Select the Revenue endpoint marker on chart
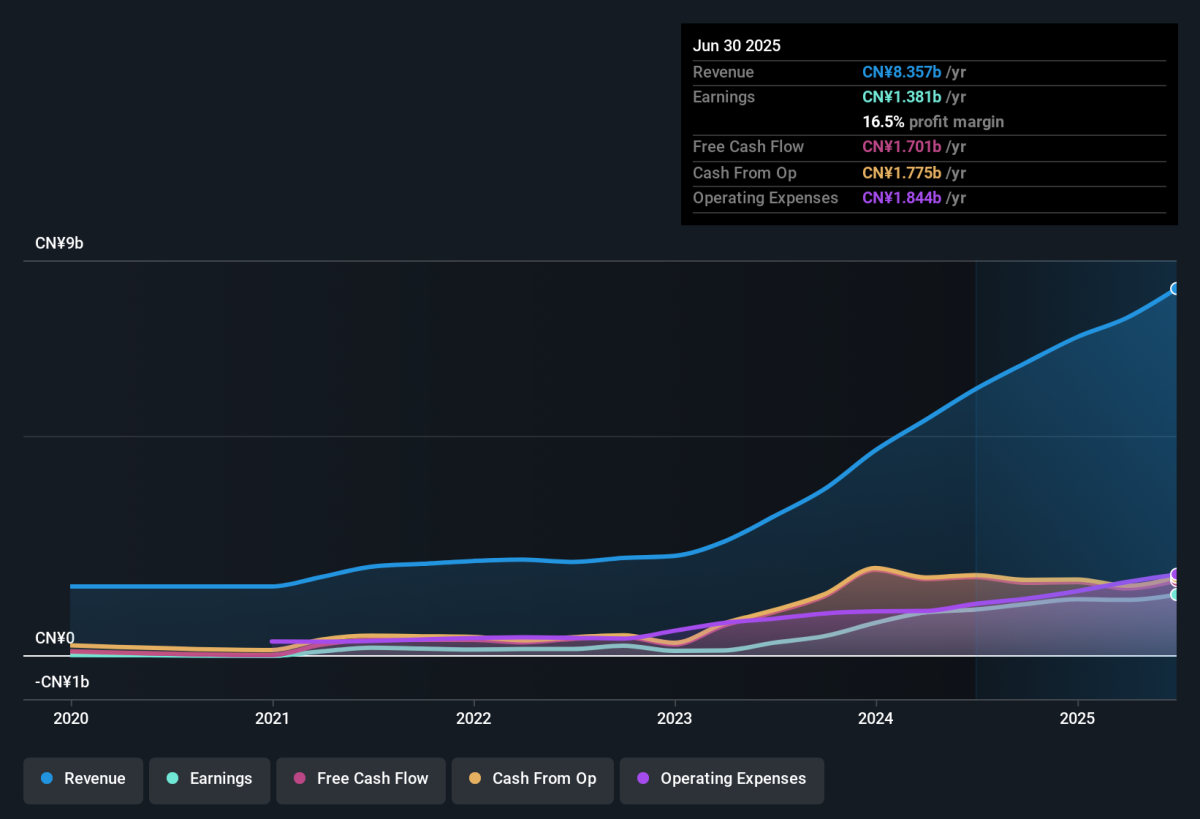Image resolution: width=1200 pixels, height=819 pixels. (1176, 289)
